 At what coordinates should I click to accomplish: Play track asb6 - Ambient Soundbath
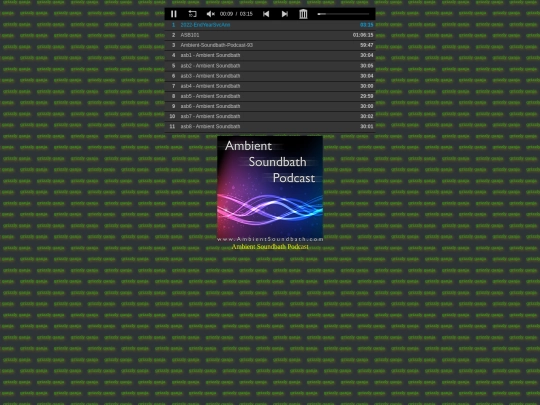pos(270,106)
